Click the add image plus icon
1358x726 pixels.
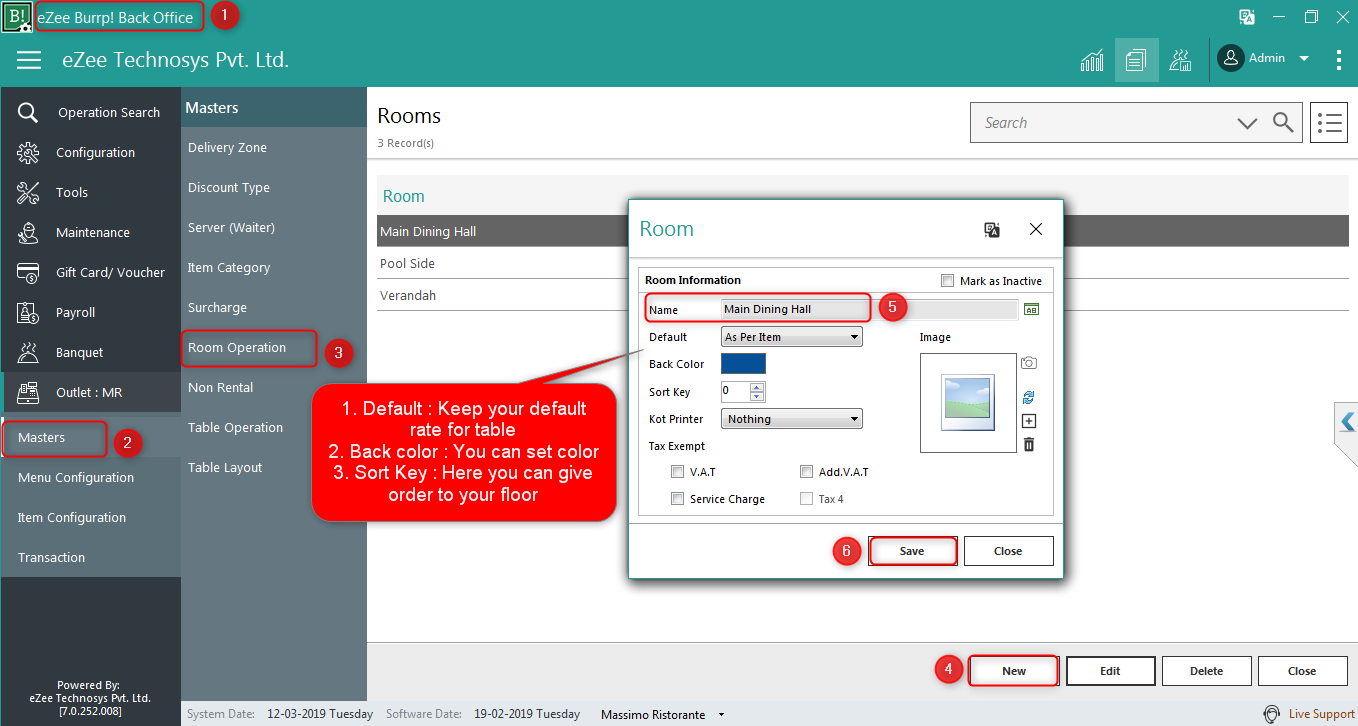[1029, 421]
